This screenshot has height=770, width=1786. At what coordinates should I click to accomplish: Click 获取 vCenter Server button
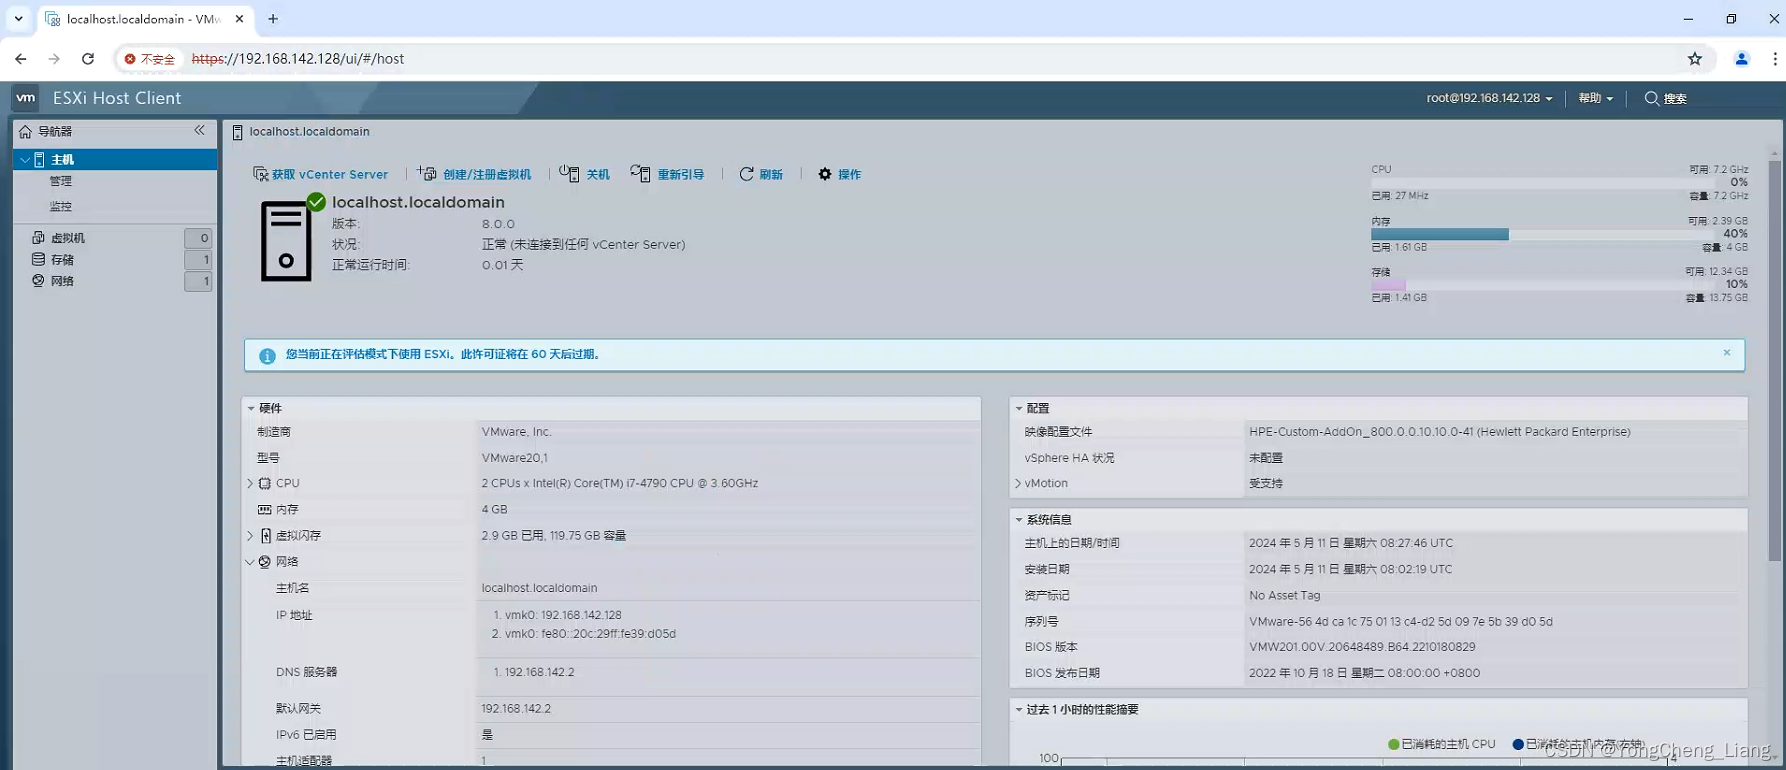[320, 174]
